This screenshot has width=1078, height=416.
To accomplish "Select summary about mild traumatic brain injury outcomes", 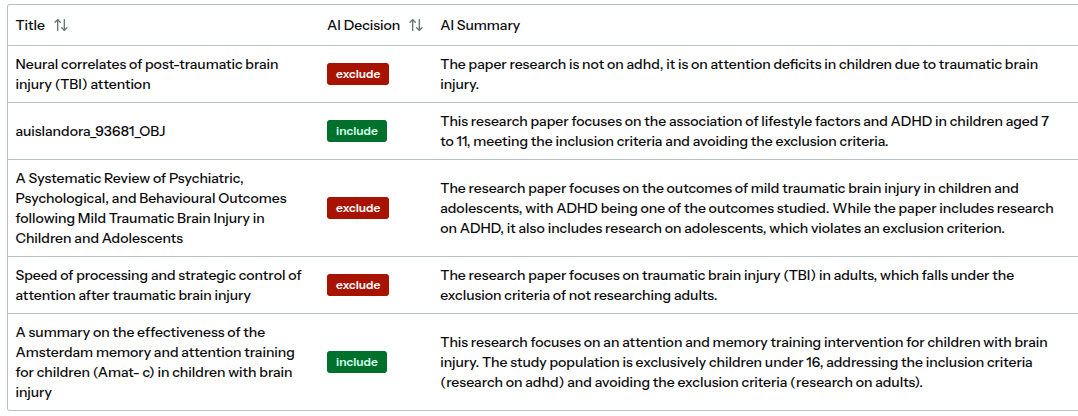I will pyautogui.click(x=747, y=208).
